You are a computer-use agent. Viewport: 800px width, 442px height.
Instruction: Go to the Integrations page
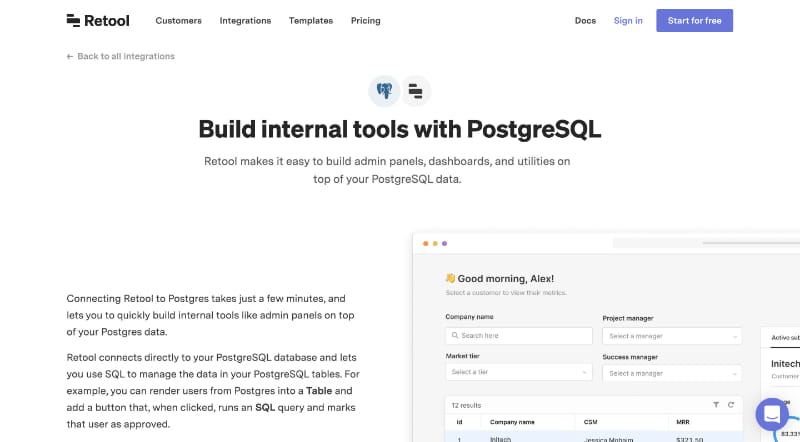tap(245, 21)
